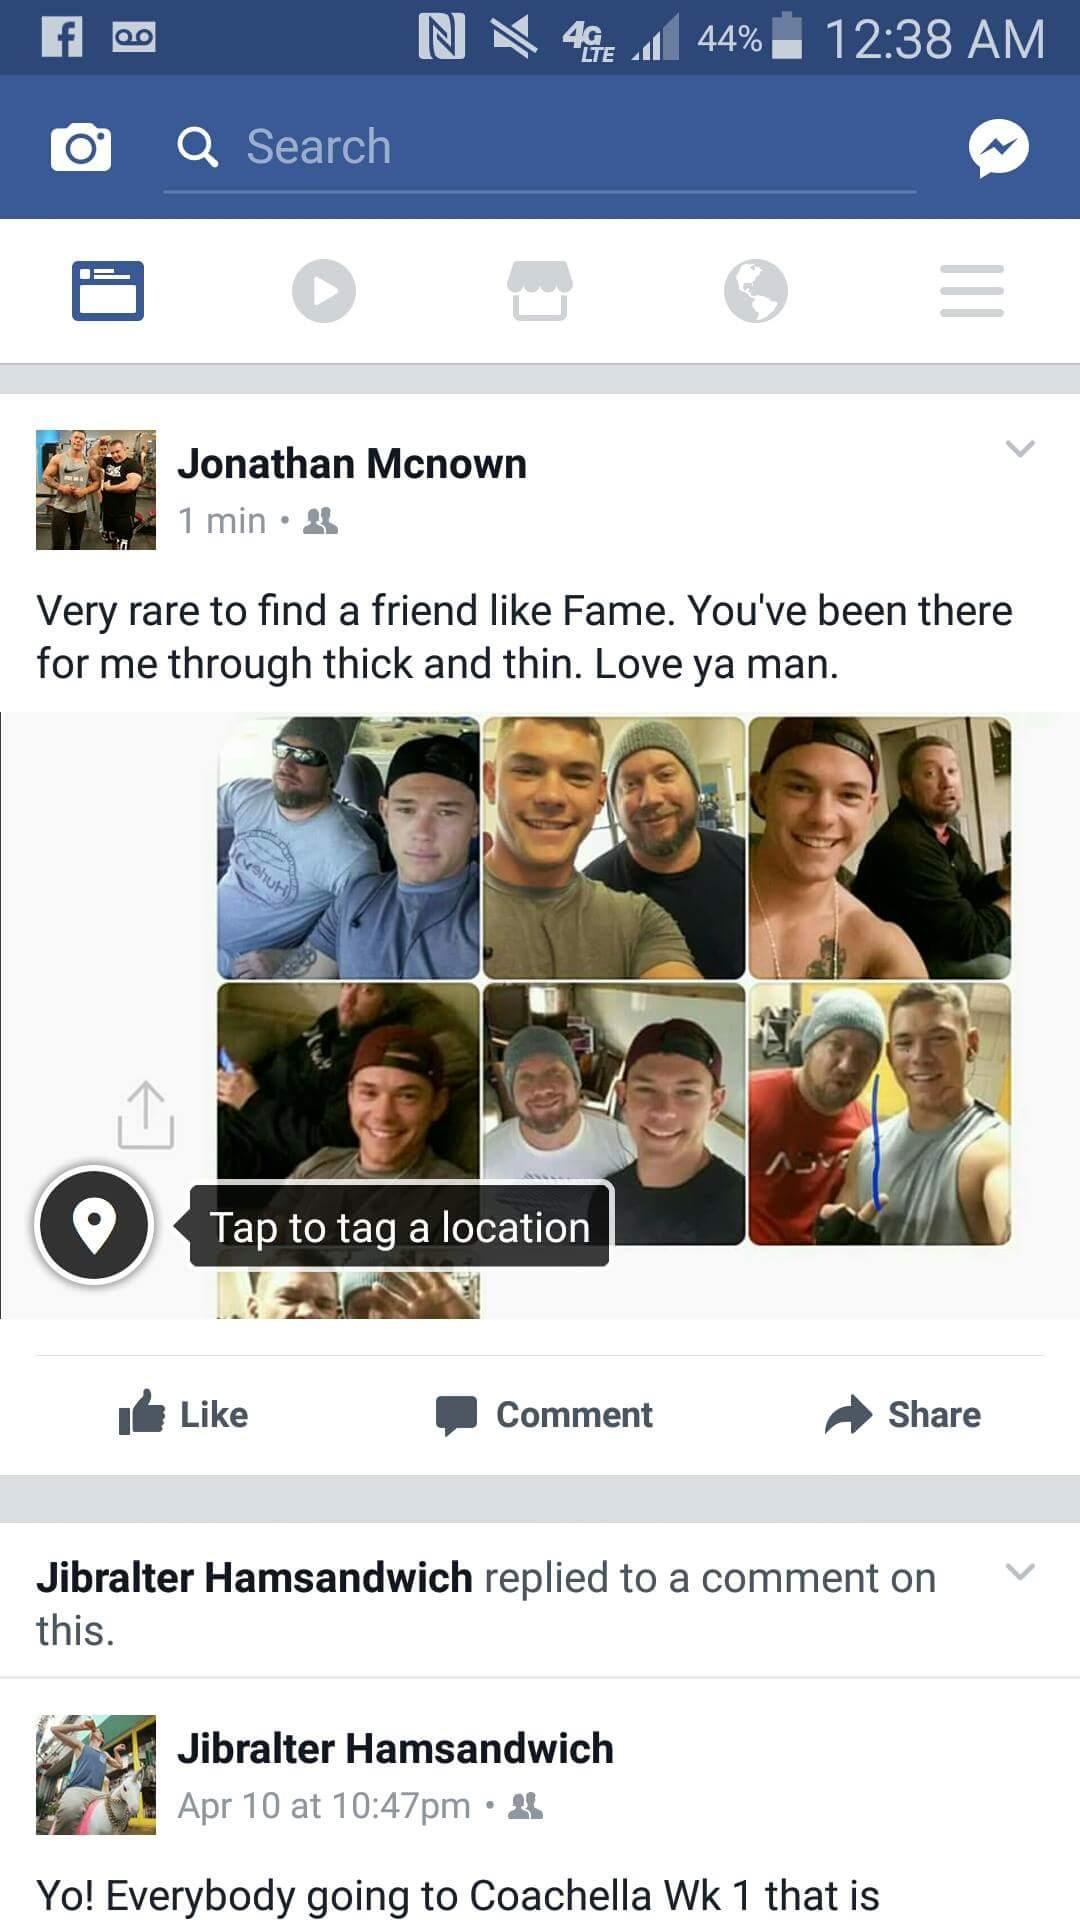Expand options chevron for Jibralter's post
The height and width of the screenshot is (1920, 1080).
tap(1020, 1571)
